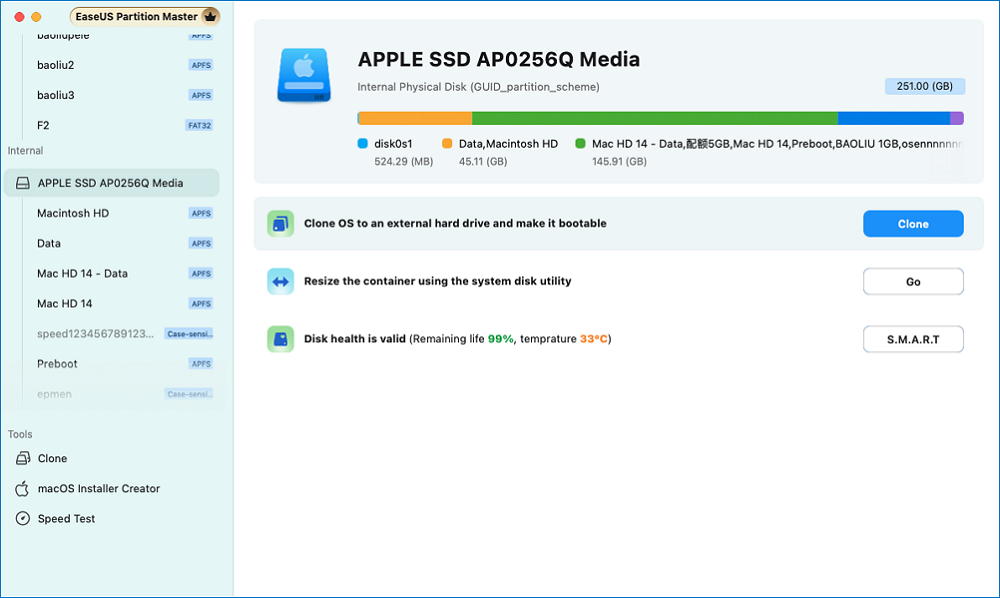Close the window with the red button
Viewport: 1000px width, 598px height.
coord(19,17)
